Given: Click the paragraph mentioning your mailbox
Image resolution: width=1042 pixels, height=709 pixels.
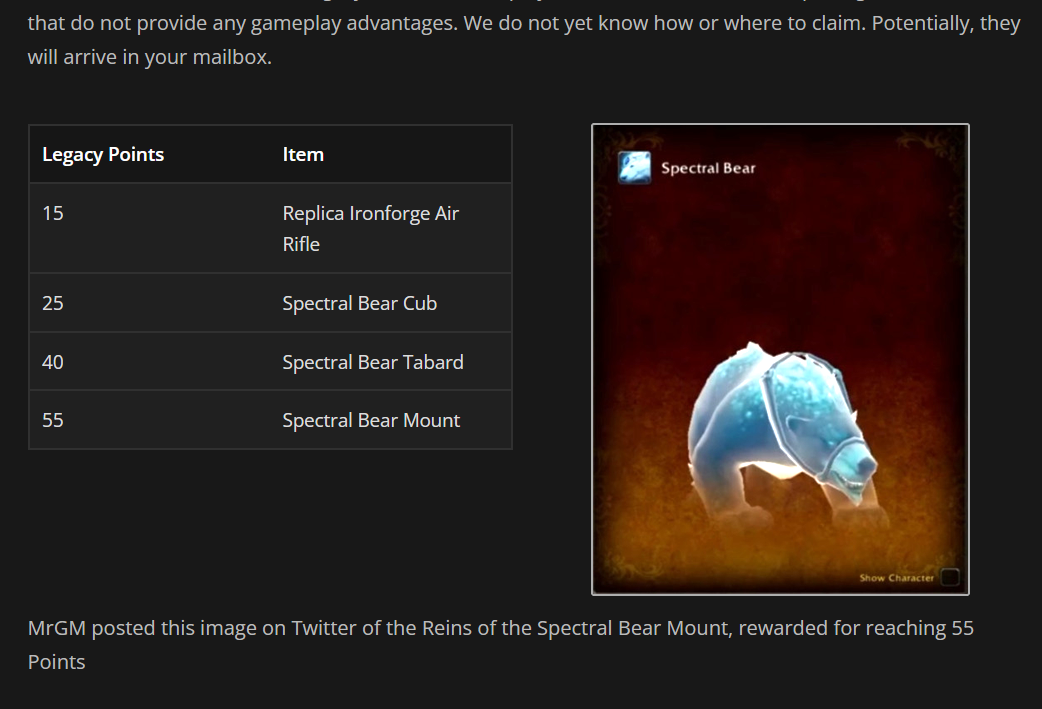Looking at the screenshot, I should [x=524, y=40].
